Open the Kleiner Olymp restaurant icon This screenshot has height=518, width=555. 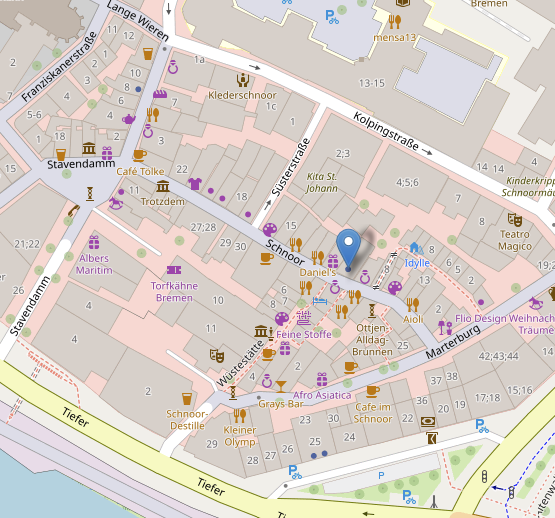pos(240,415)
